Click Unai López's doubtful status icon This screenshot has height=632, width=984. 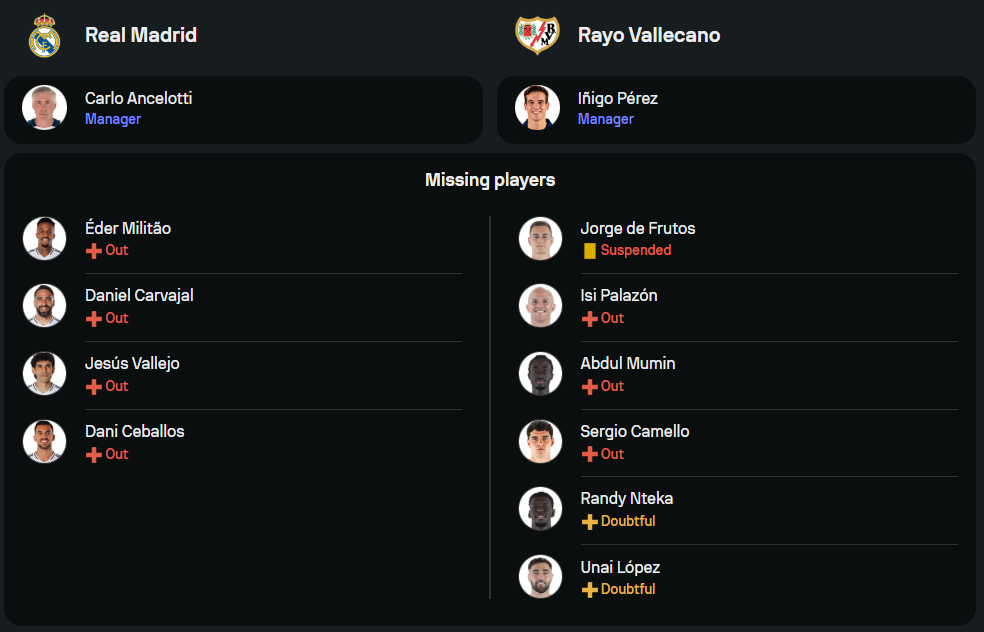tap(590, 590)
